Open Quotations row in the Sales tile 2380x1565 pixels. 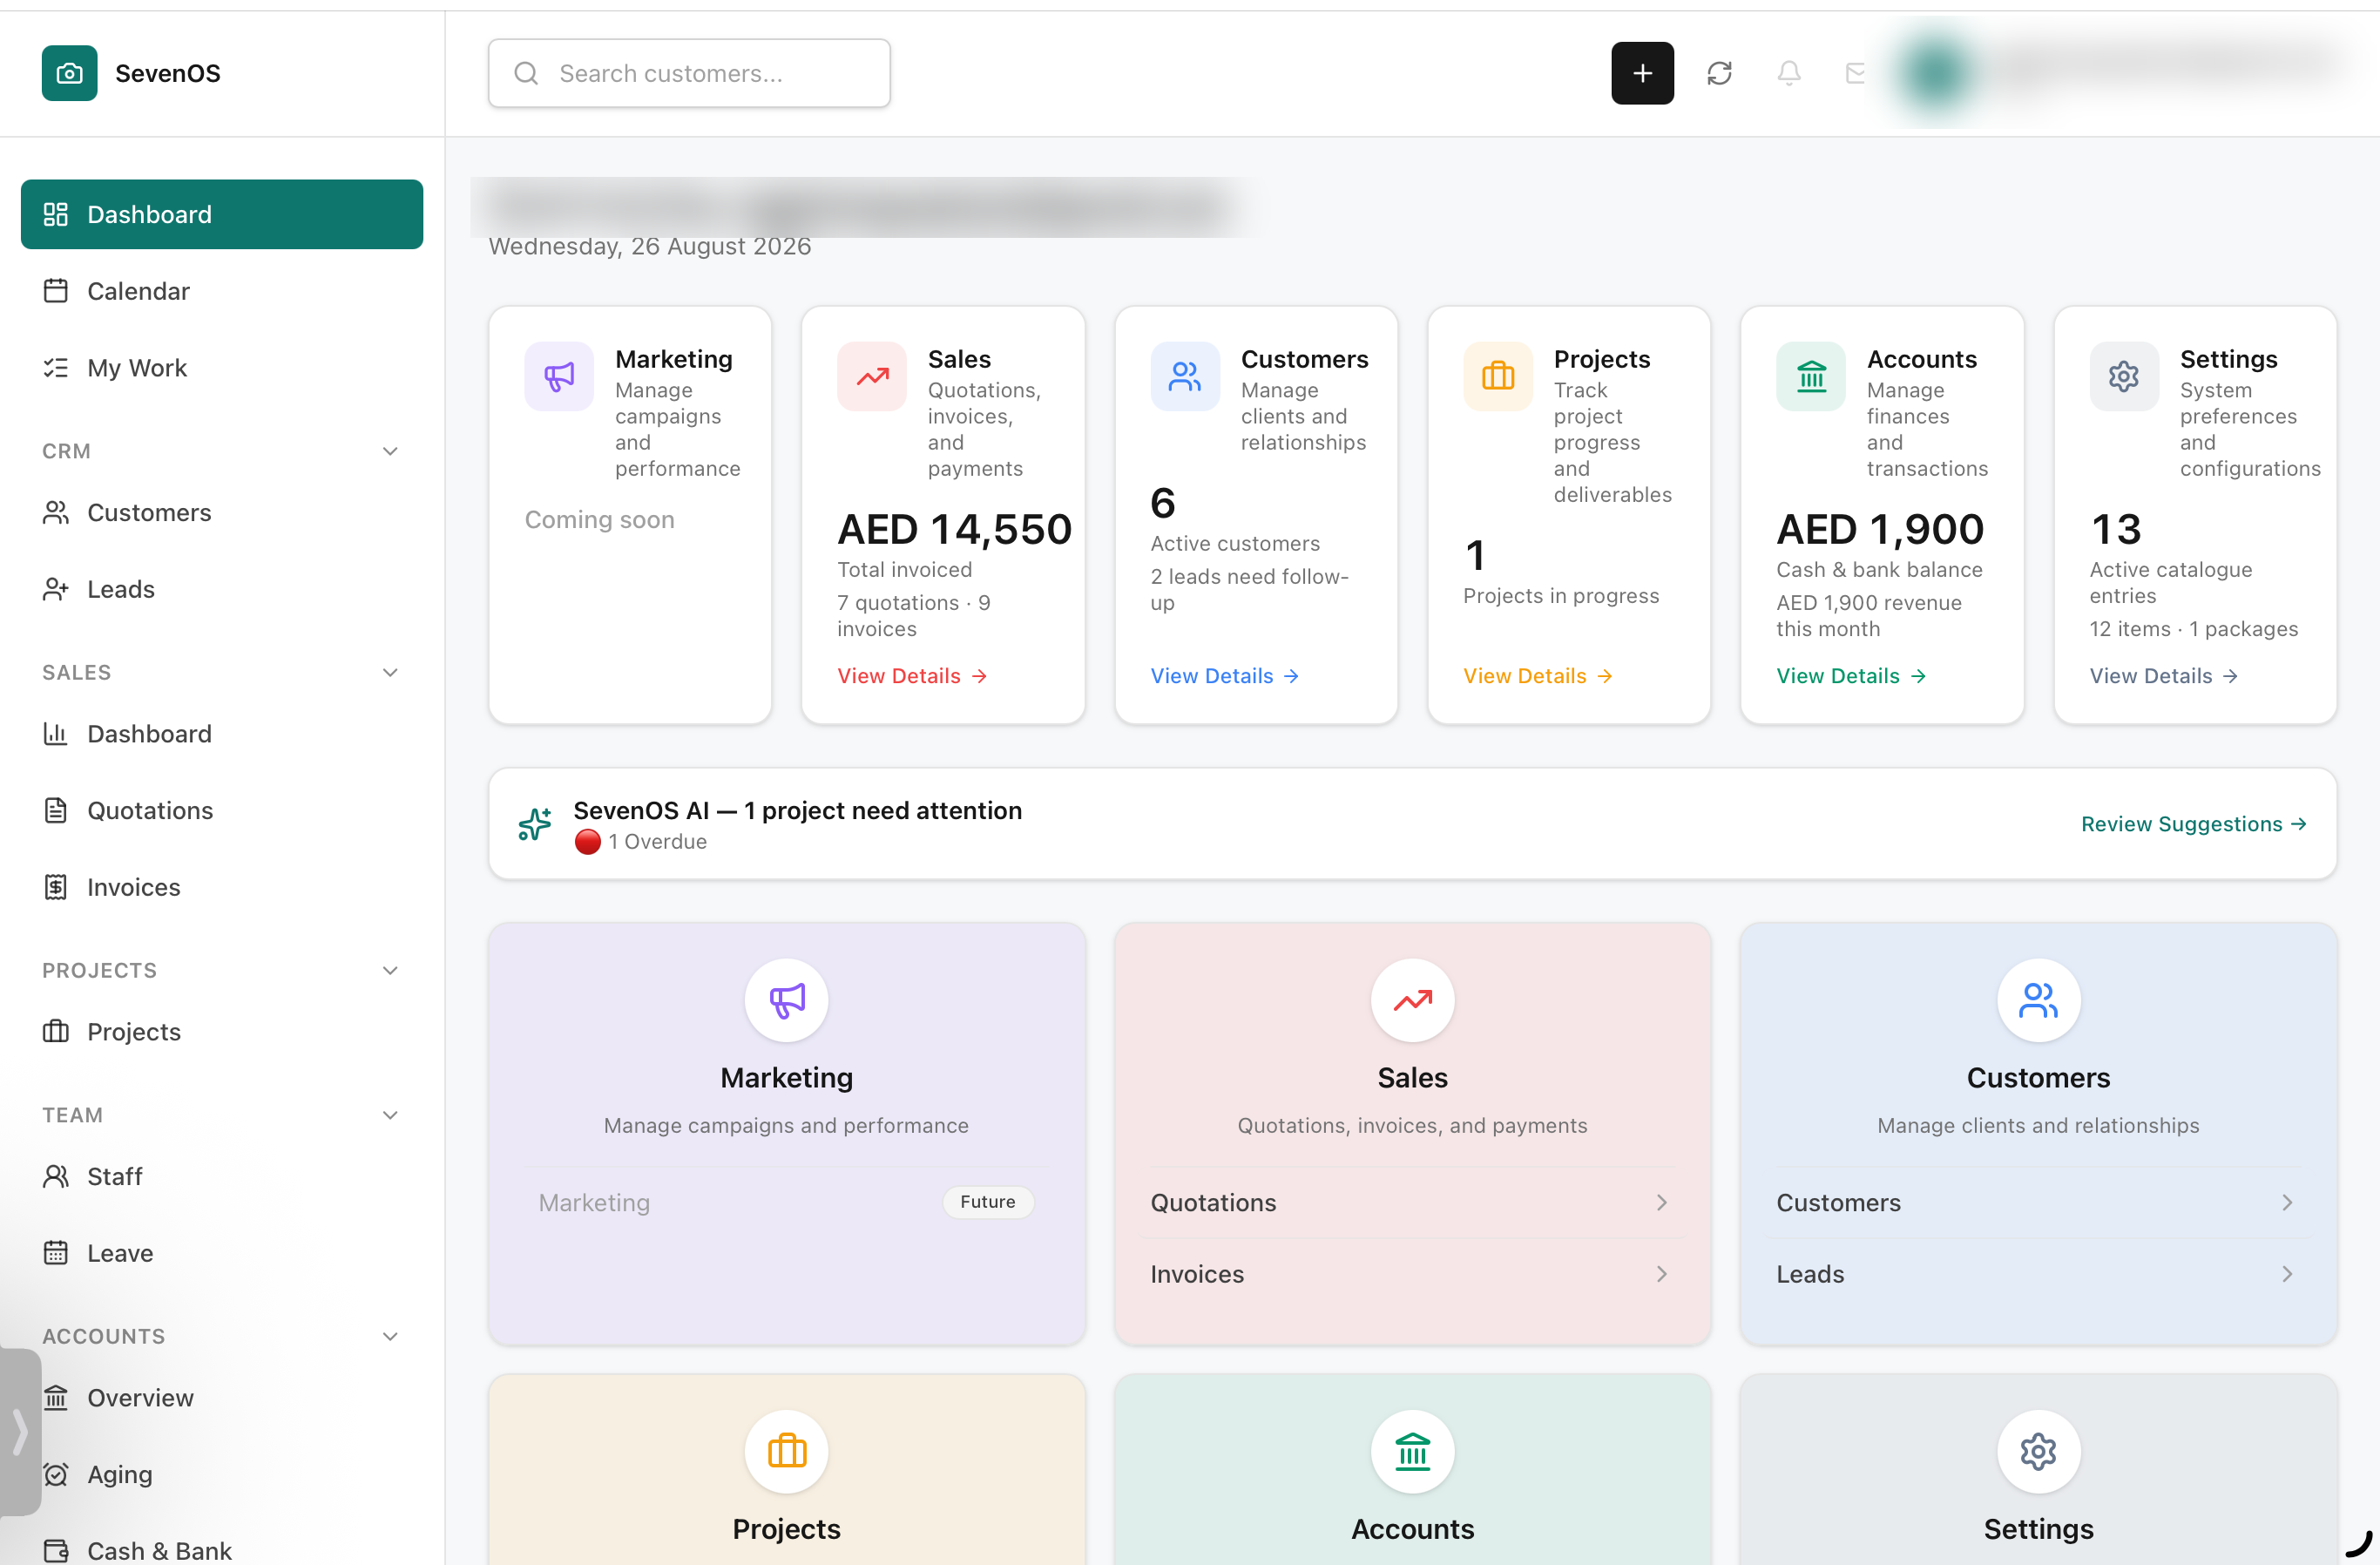click(x=1413, y=1202)
